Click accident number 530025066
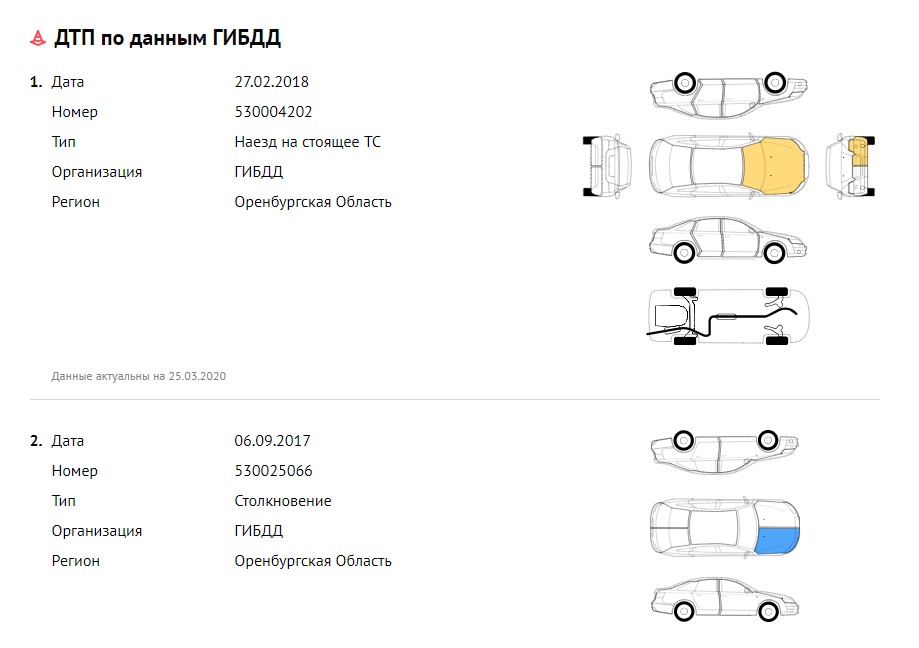 (x=273, y=471)
